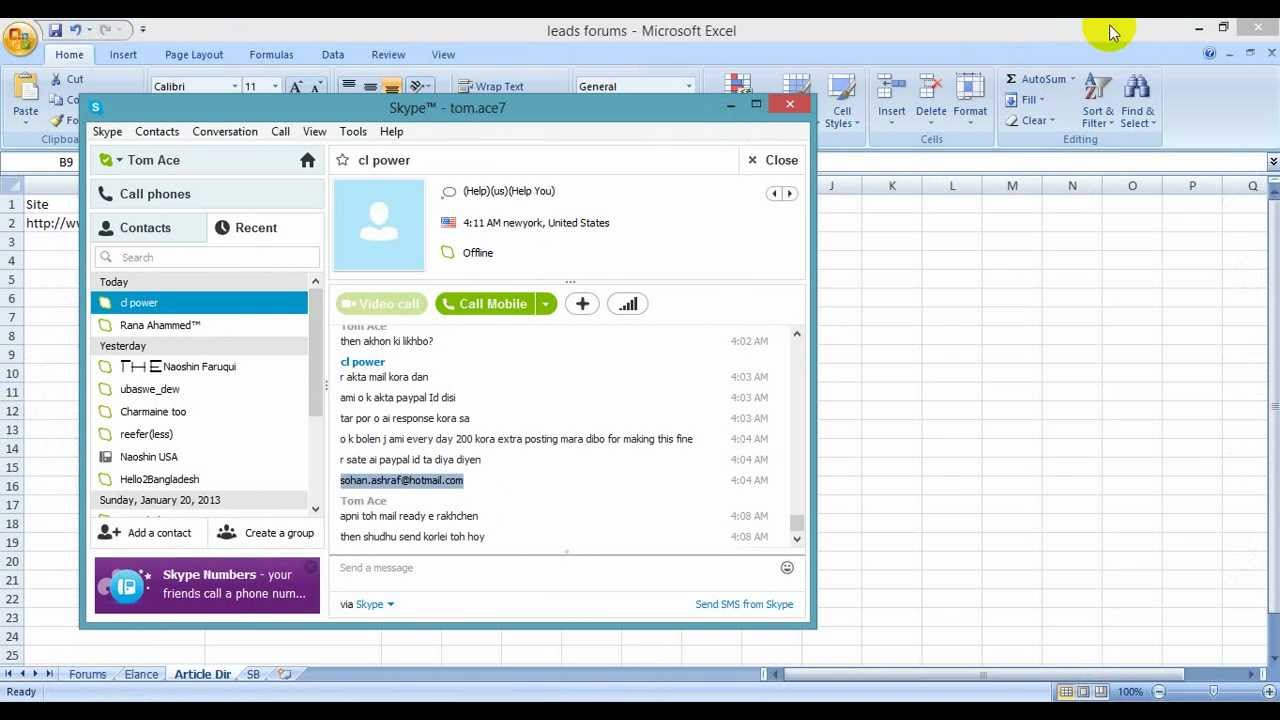Image resolution: width=1280 pixels, height=720 pixels.
Task: Select Rana Ahammed contact in list
Action: [199, 325]
